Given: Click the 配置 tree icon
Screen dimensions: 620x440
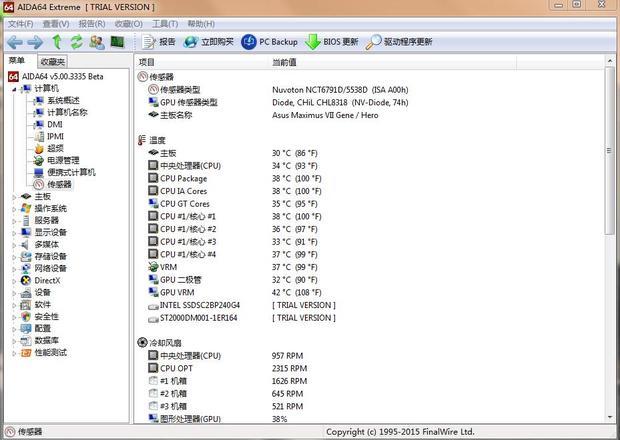Looking at the screenshot, I should coord(26,329).
